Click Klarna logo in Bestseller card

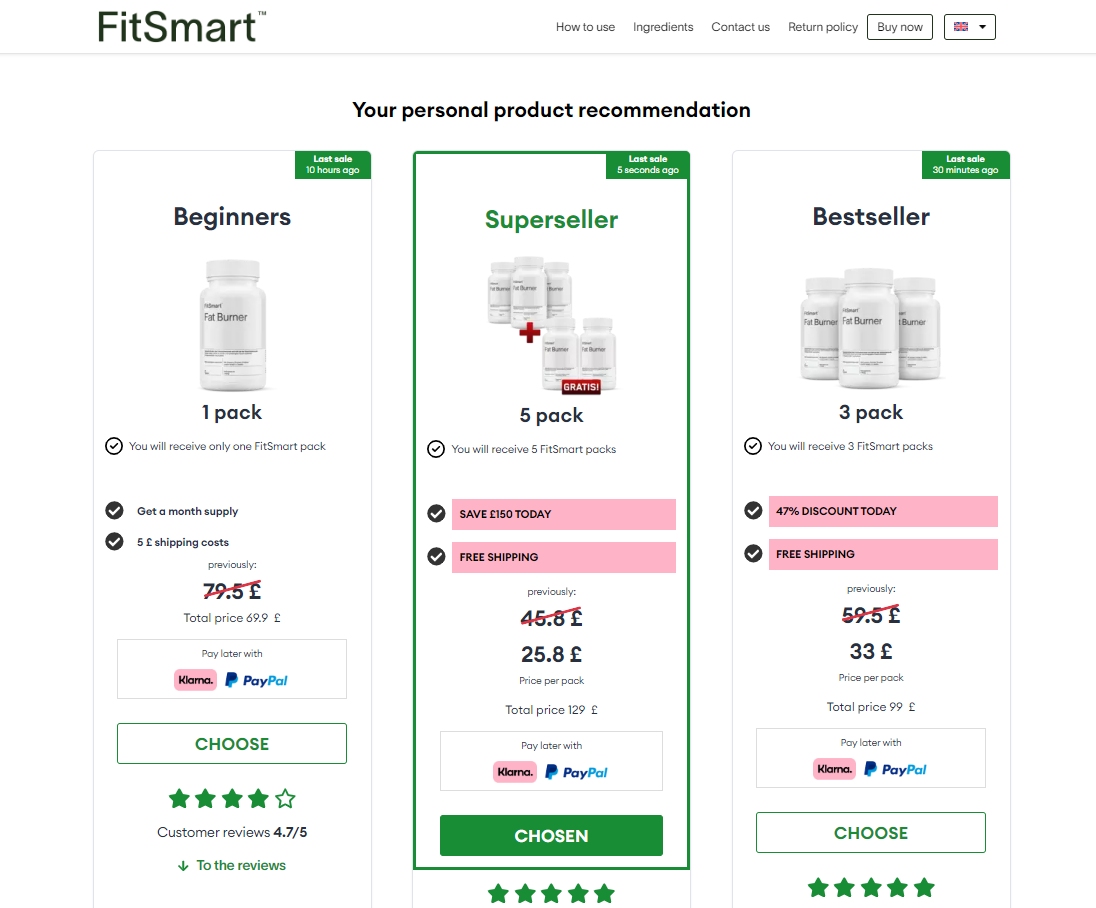pyautogui.click(x=834, y=769)
